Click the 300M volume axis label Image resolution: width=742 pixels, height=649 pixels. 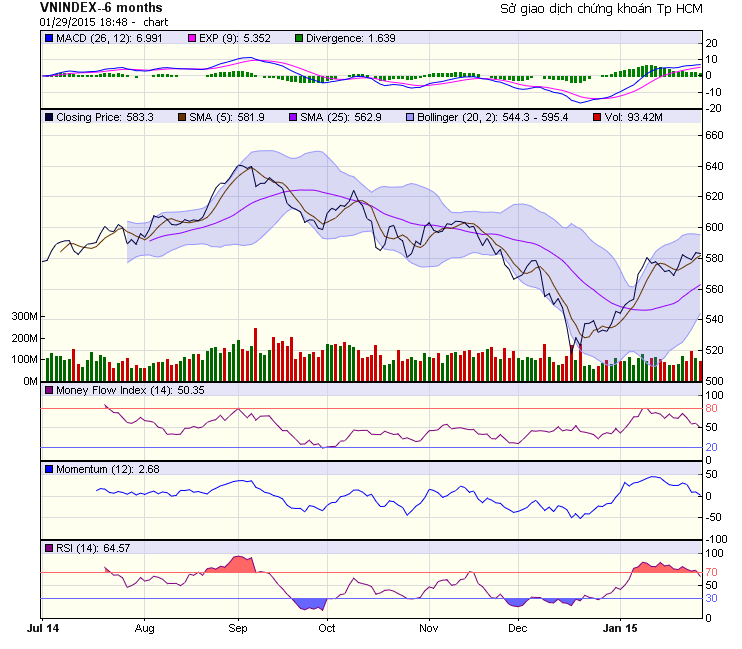click(x=24, y=316)
